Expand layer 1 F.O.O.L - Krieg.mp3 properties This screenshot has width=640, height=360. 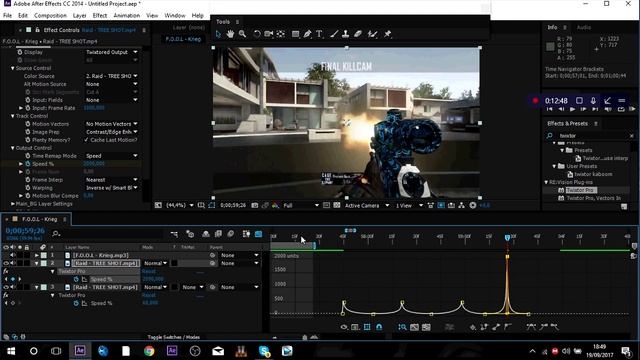(x=37, y=255)
